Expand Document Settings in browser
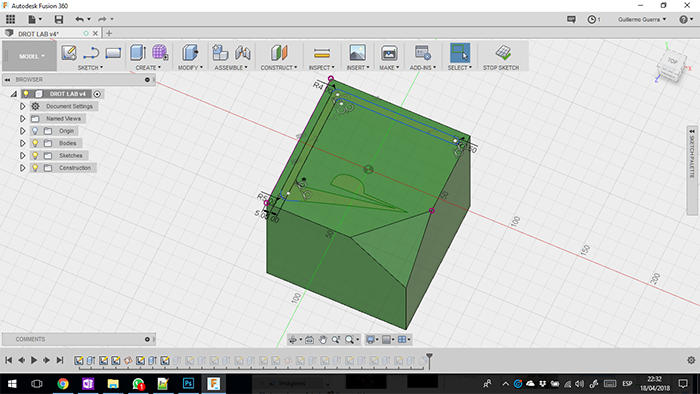Image resolution: width=700 pixels, height=394 pixels. pos(22,106)
